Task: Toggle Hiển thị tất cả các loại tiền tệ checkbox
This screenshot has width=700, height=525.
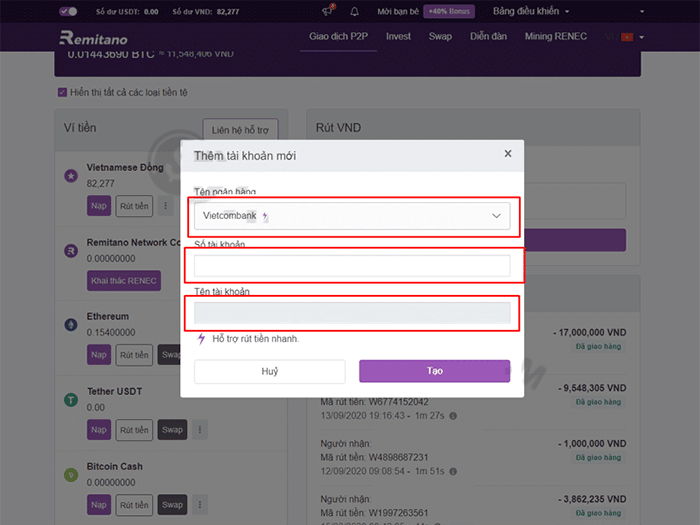Action: tap(62, 92)
